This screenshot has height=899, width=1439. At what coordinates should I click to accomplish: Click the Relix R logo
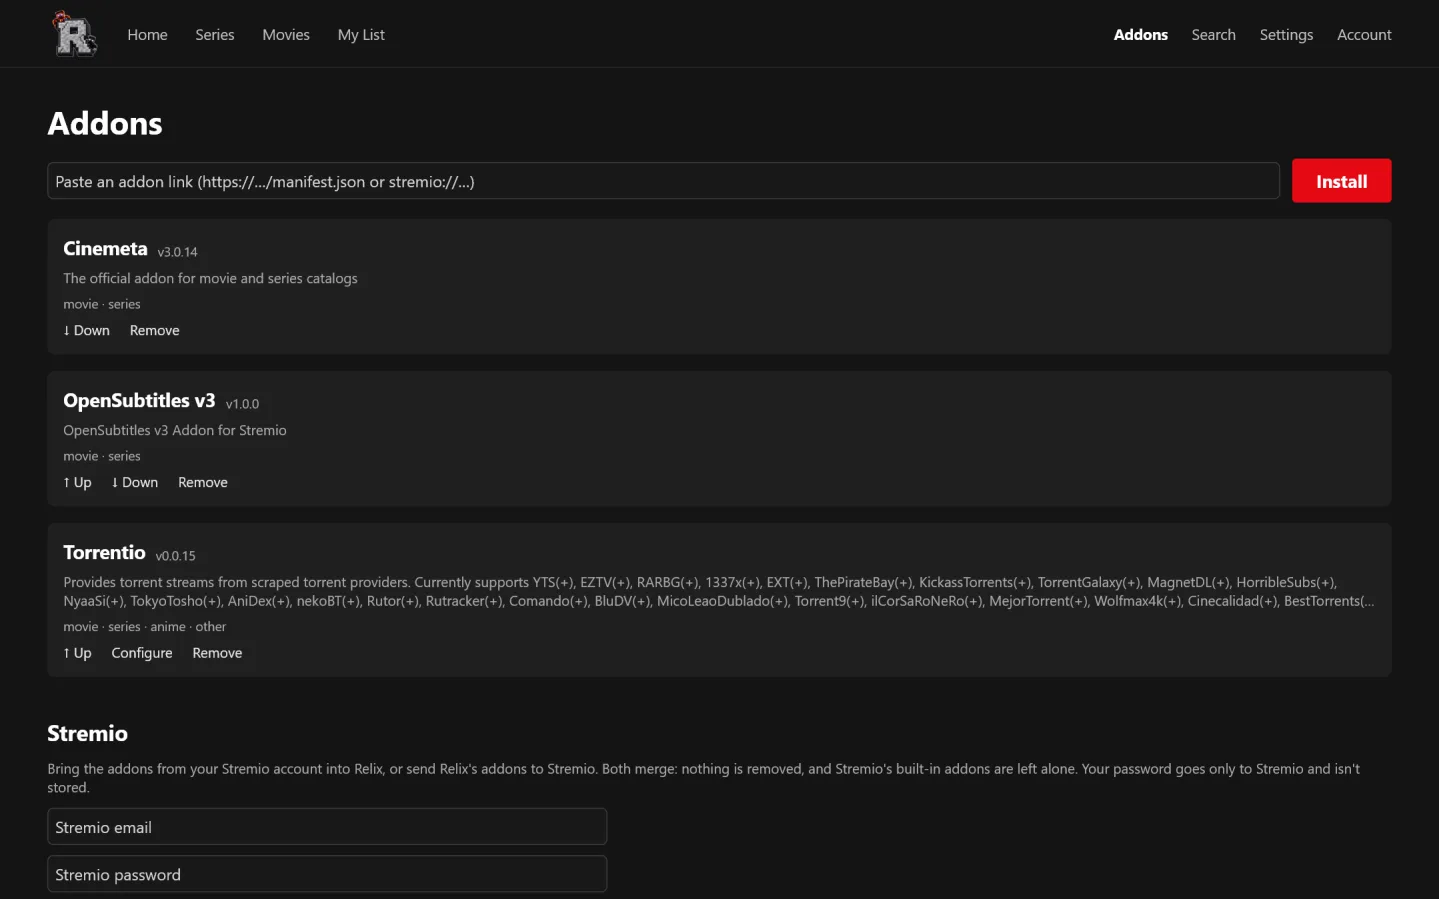coord(74,34)
